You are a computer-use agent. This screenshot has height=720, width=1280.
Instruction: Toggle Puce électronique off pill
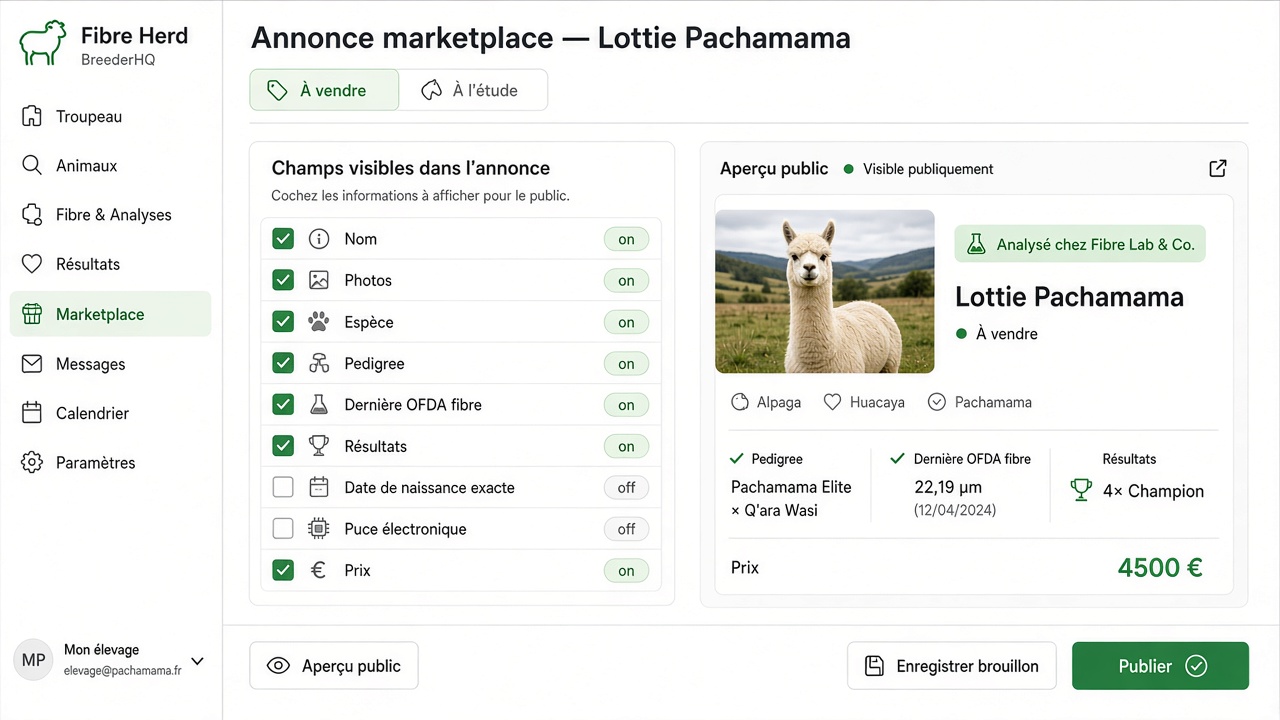point(626,529)
